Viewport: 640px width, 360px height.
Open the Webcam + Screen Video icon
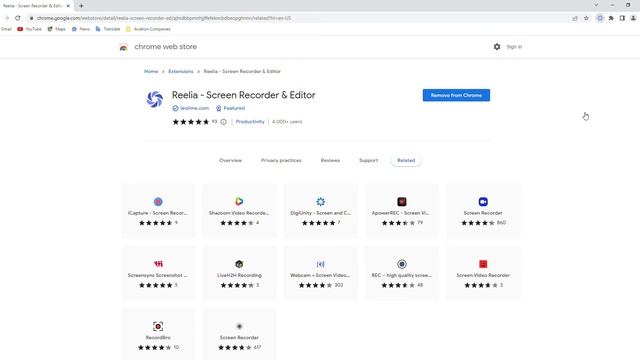coord(320,264)
